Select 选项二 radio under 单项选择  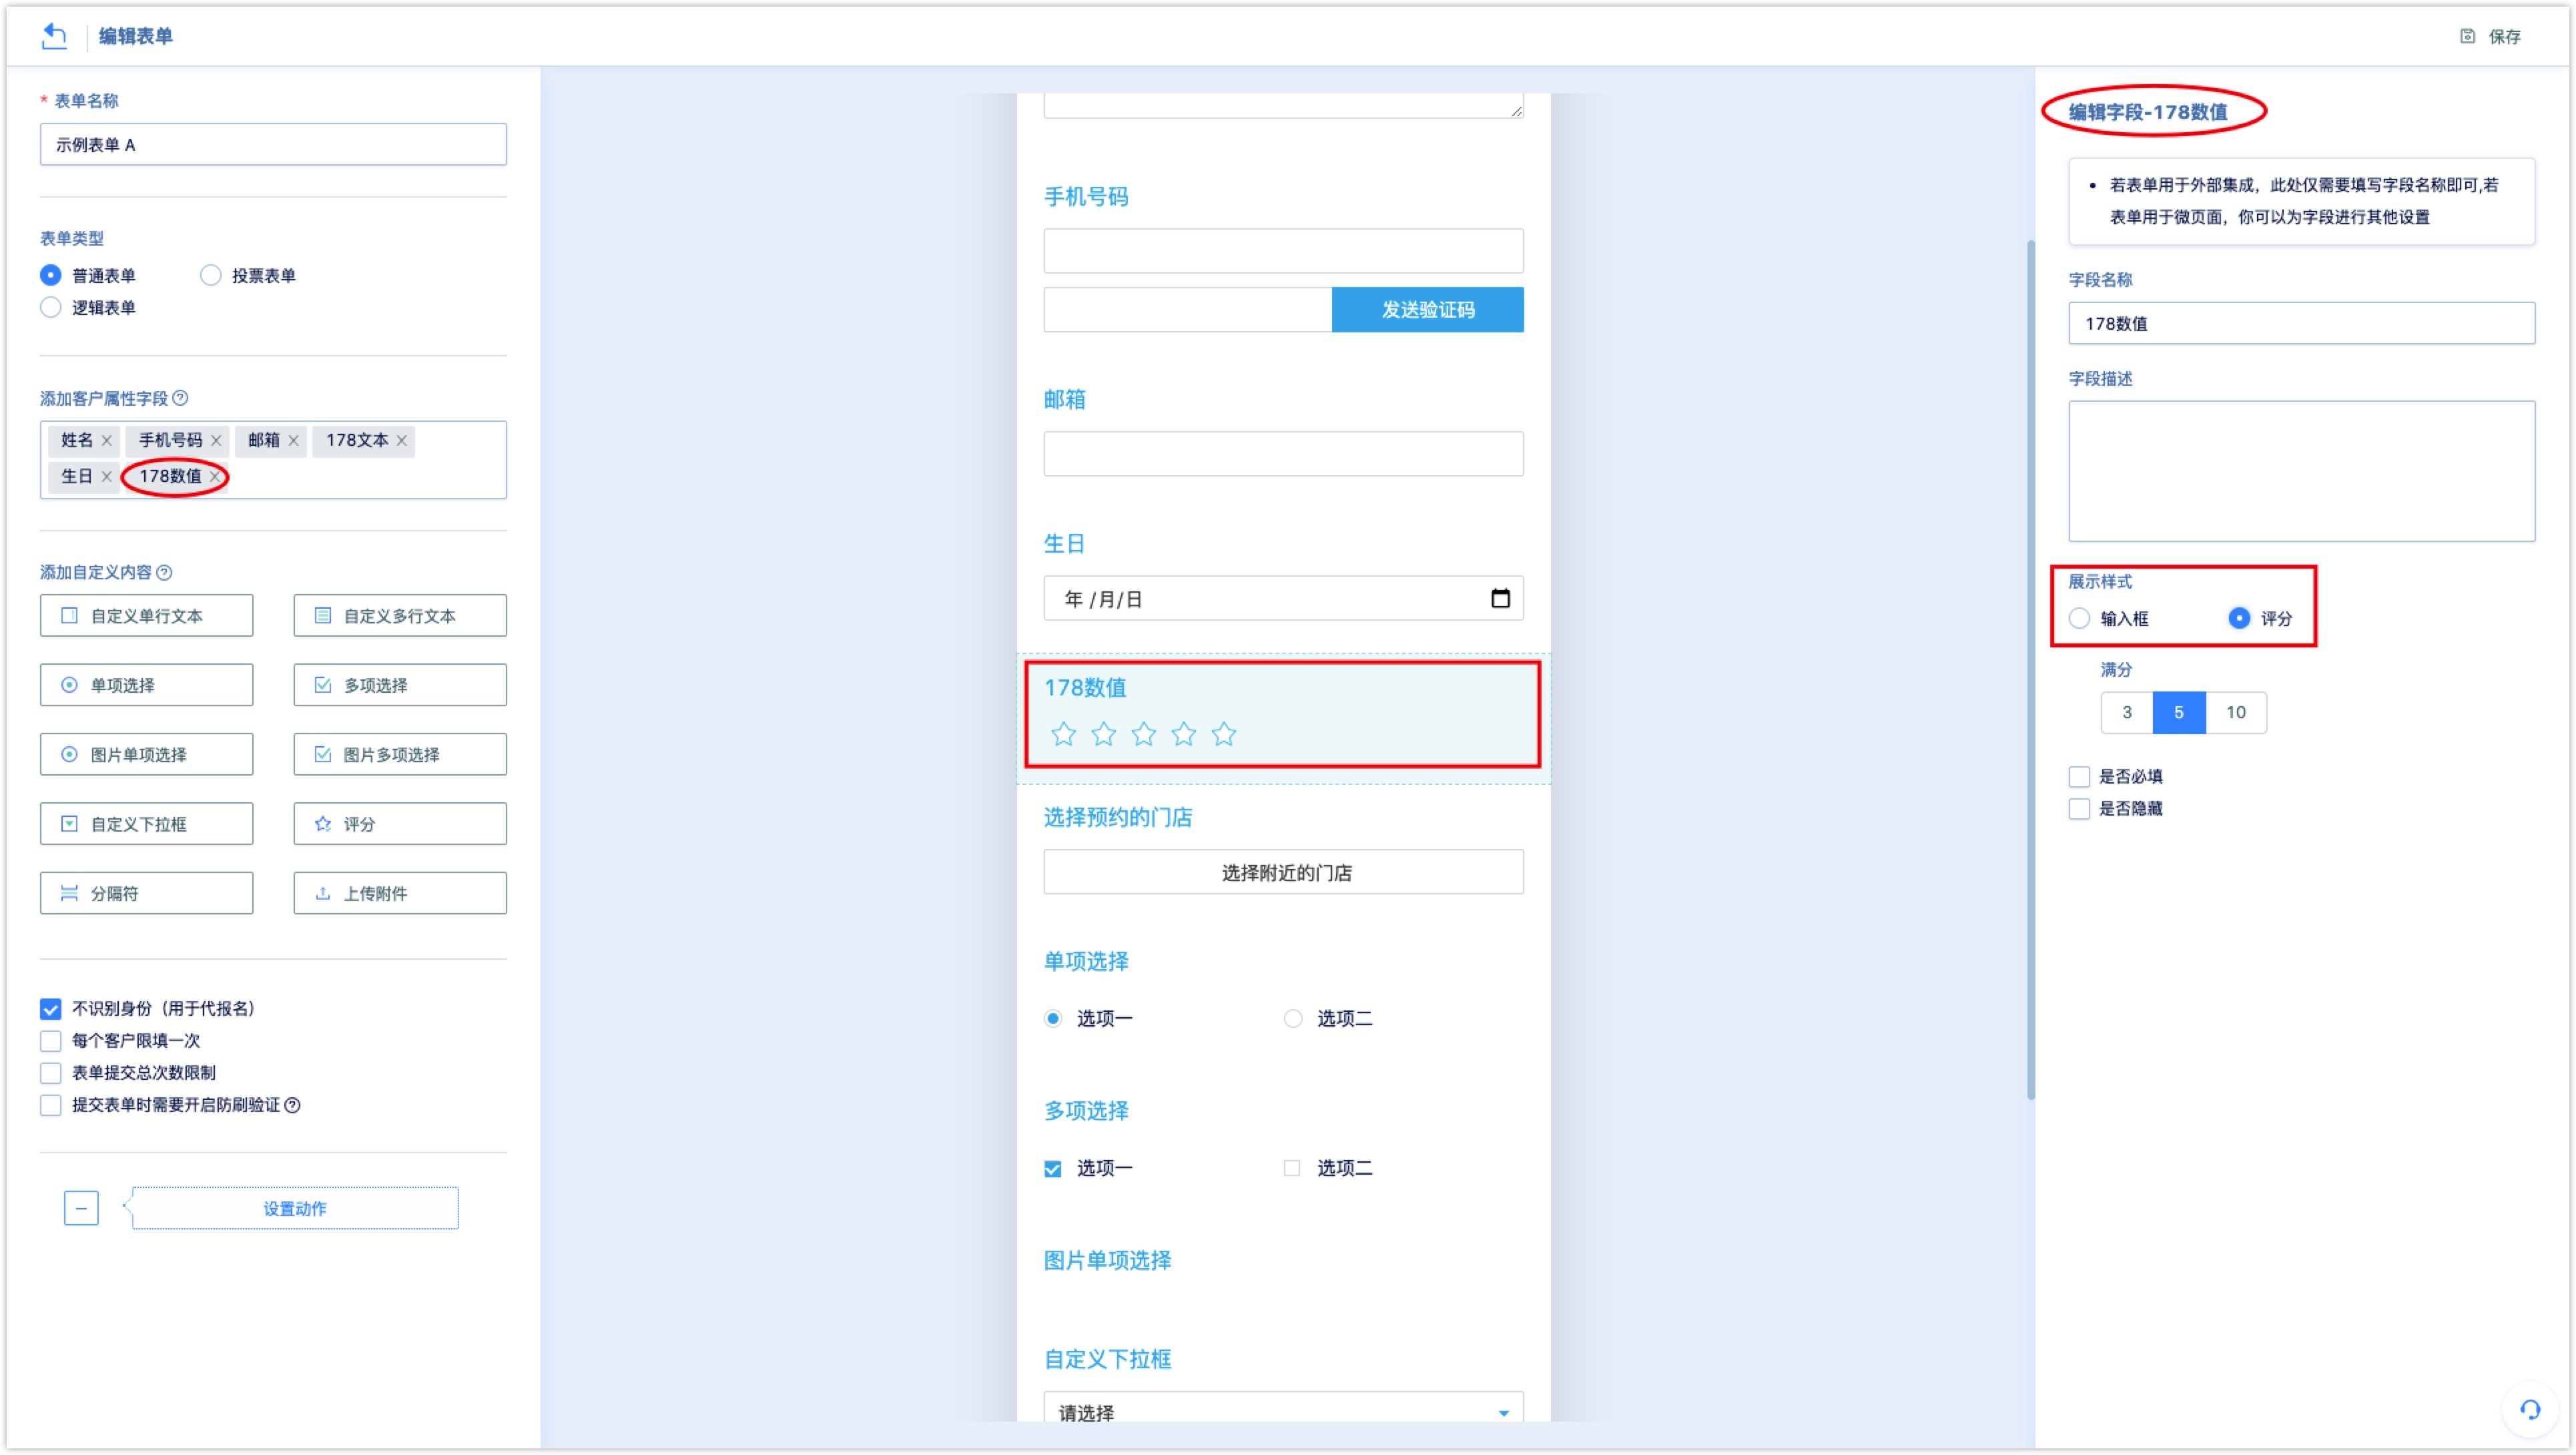(1293, 1018)
